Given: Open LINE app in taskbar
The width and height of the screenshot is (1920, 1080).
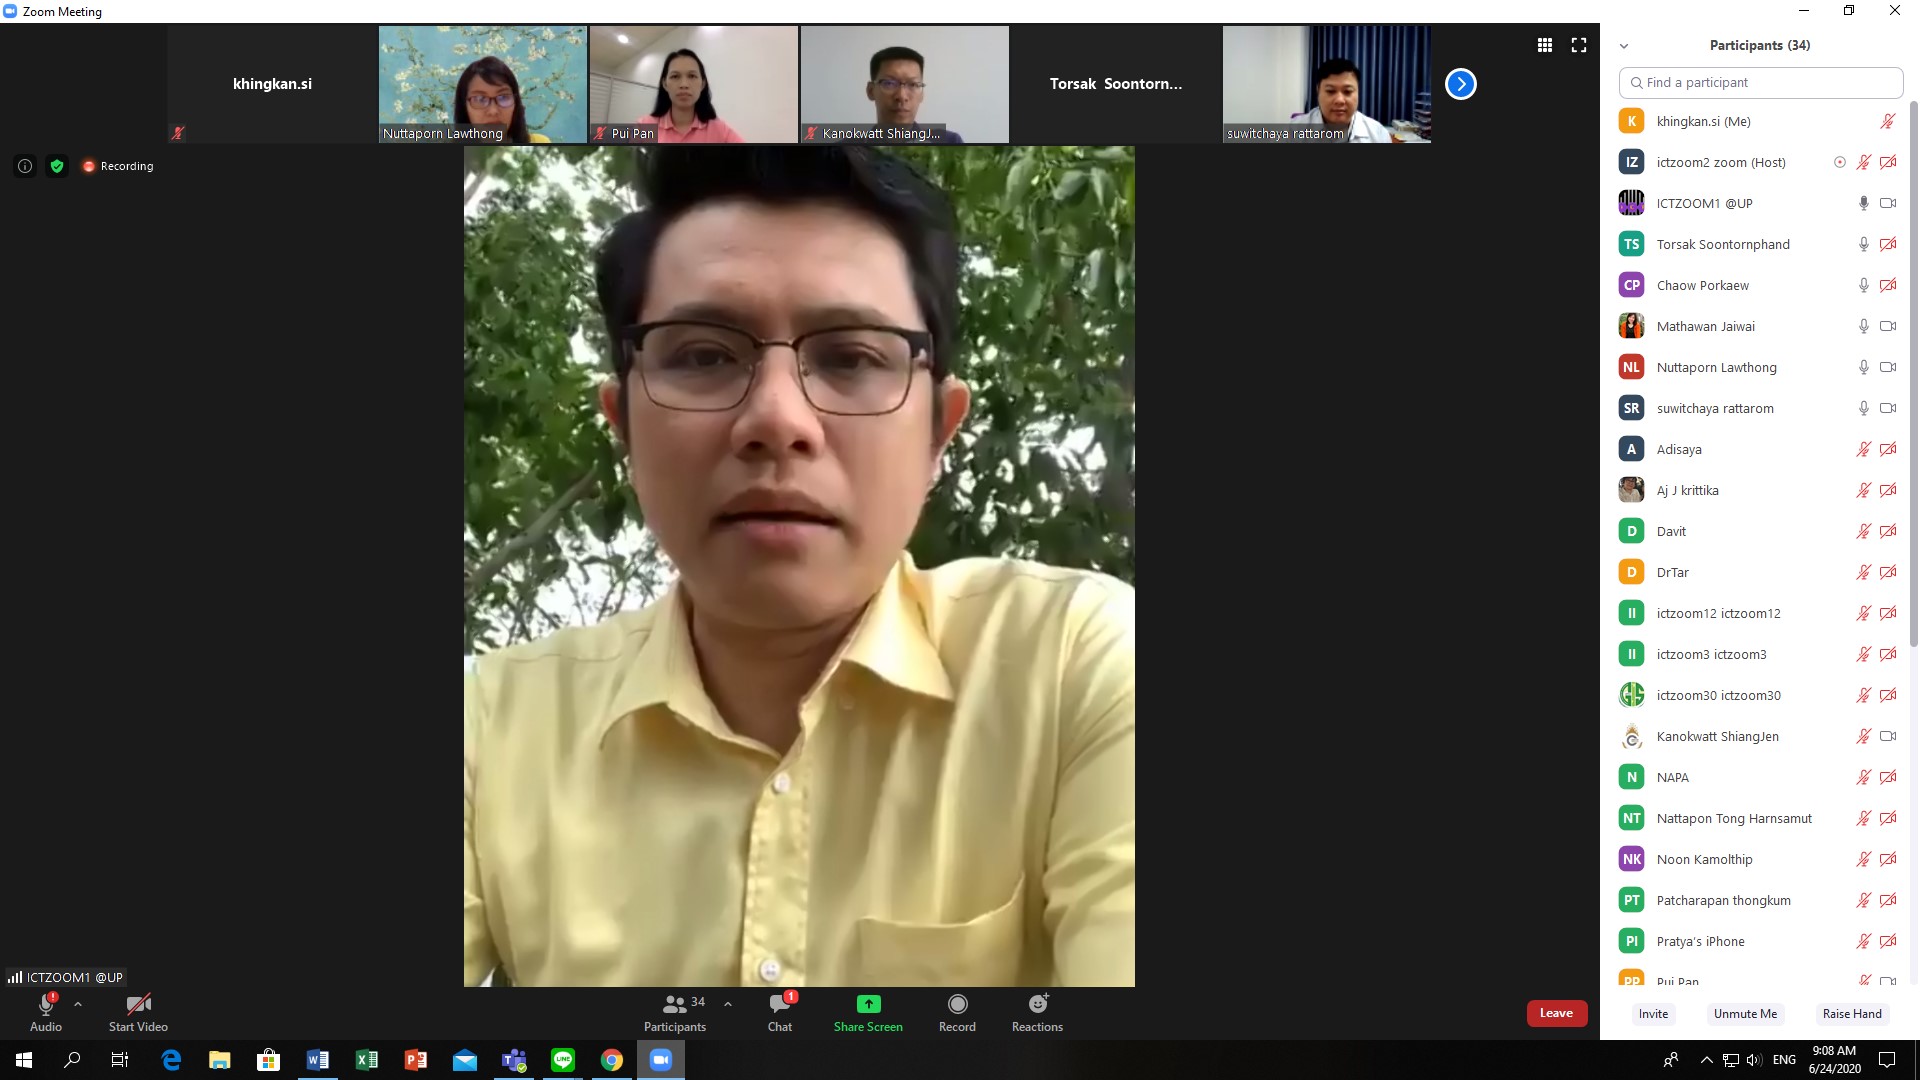Looking at the screenshot, I should tap(563, 1060).
